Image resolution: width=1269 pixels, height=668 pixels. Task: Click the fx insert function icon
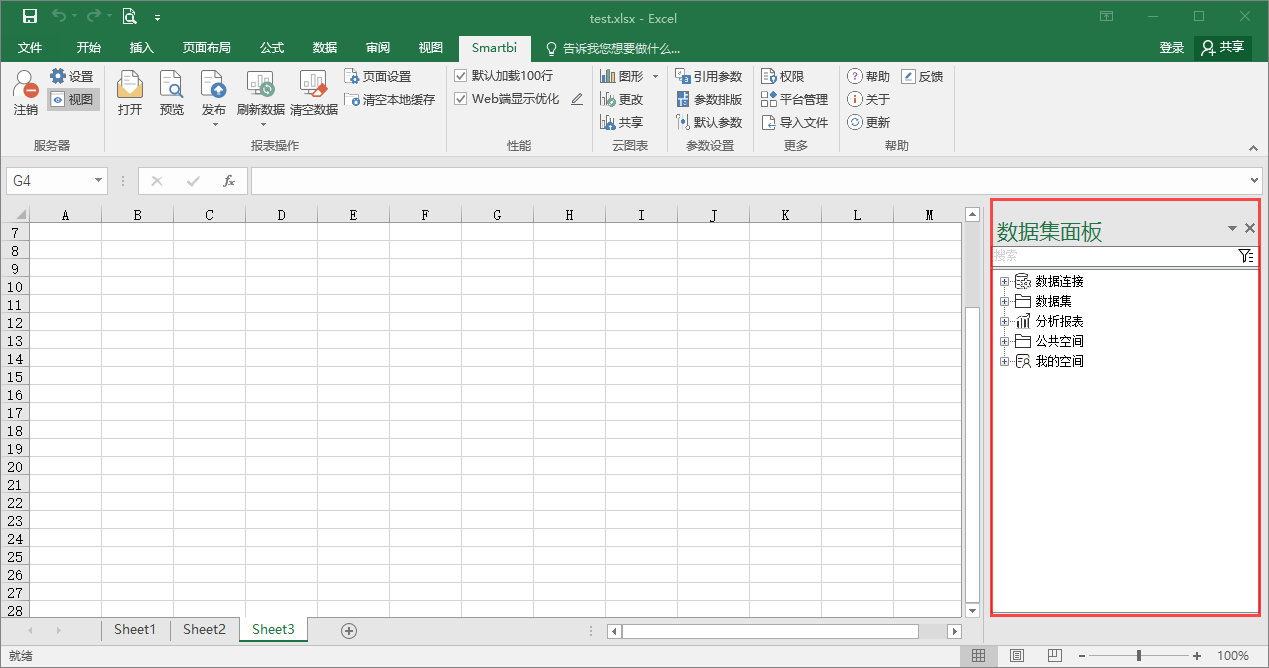point(229,181)
